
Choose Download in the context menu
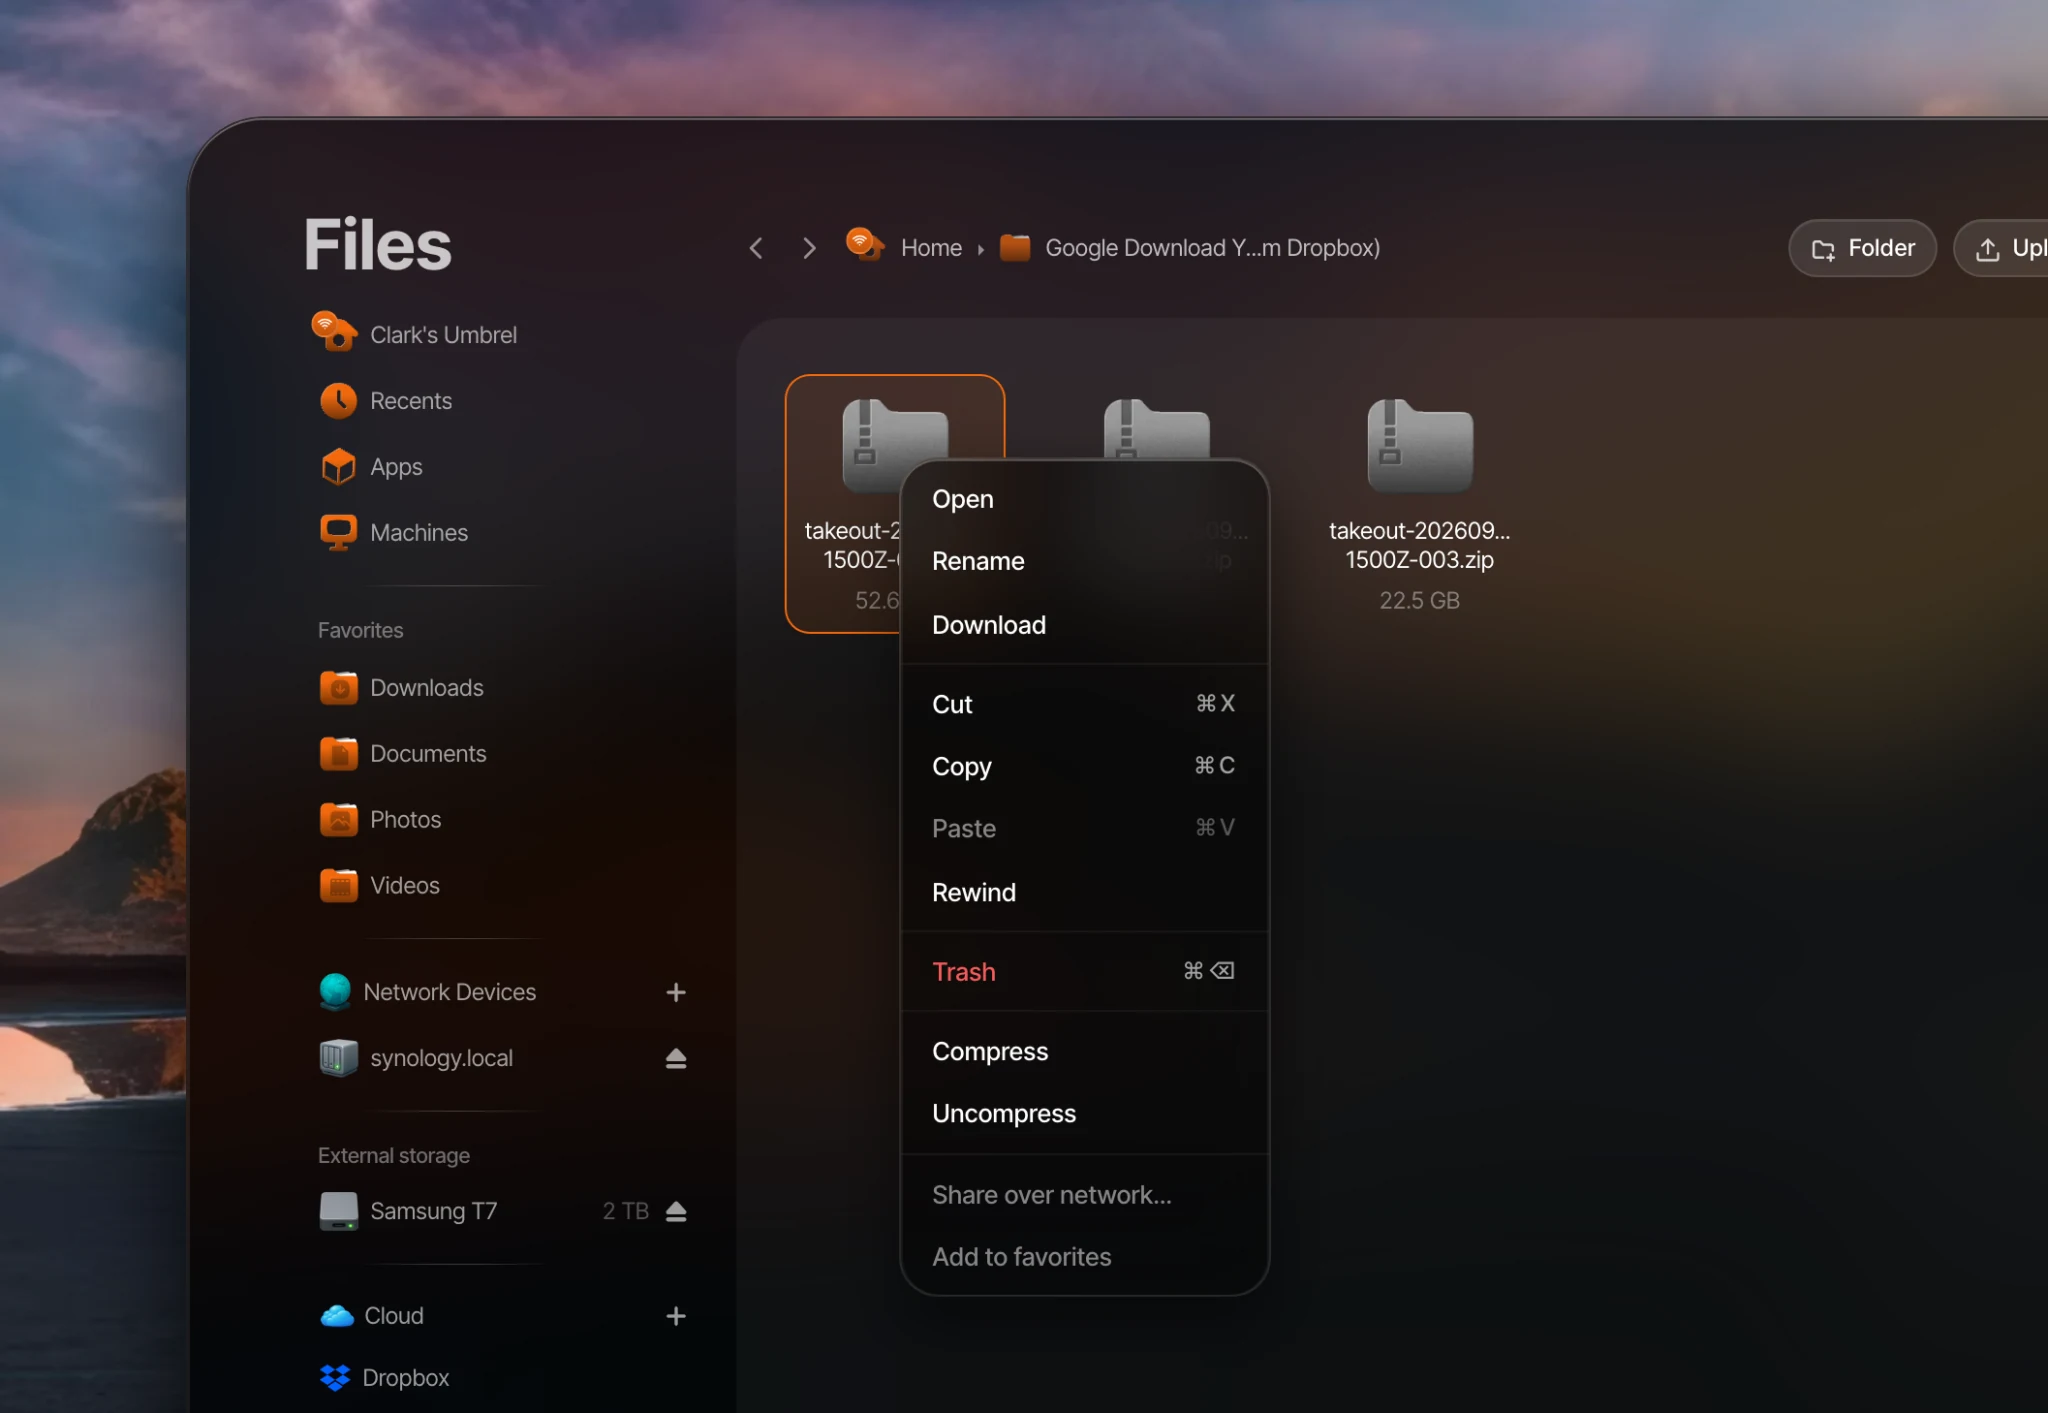pyautogui.click(x=1084, y=625)
